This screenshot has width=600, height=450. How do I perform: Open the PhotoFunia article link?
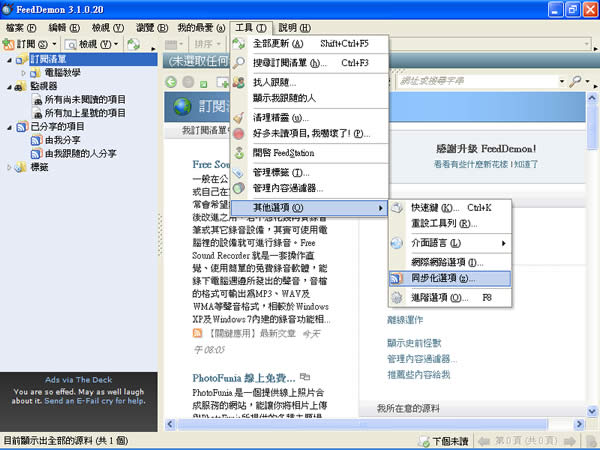[244, 378]
